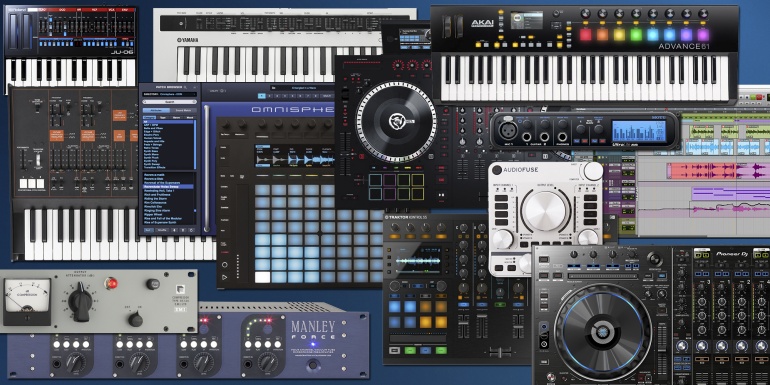Toggle the bright white pad on the Push grid
The width and height of the screenshot is (770, 385).
262,276
